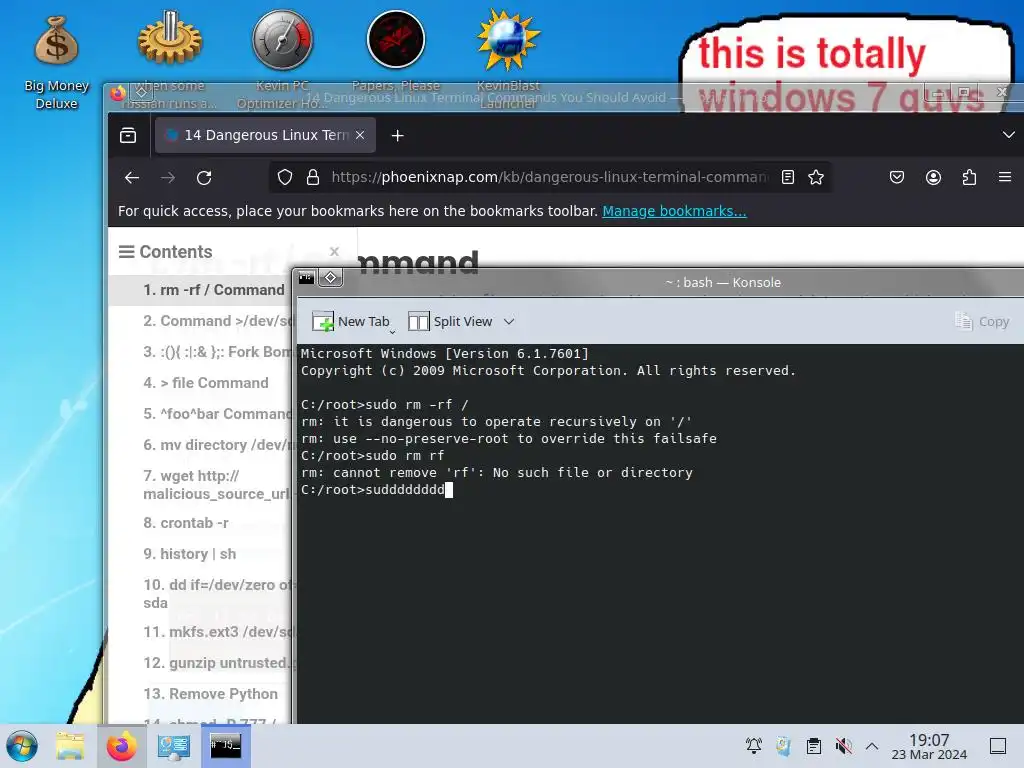Open Firefox recent browsing button
The height and width of the screenshot is (768, 1024).
coord(128,135)
